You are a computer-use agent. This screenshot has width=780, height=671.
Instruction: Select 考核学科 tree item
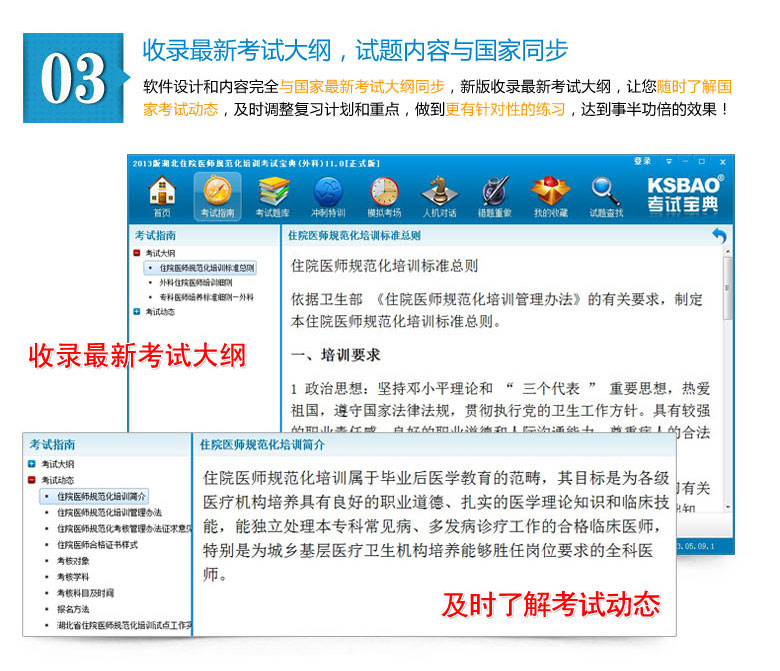(73, 577)
